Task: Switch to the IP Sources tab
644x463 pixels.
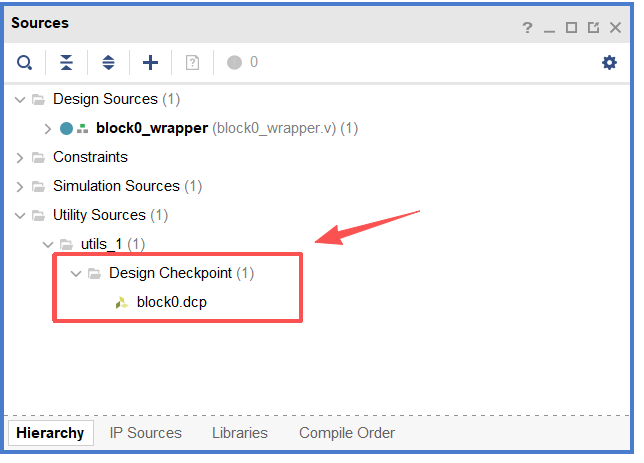Action: pos(145,433)
